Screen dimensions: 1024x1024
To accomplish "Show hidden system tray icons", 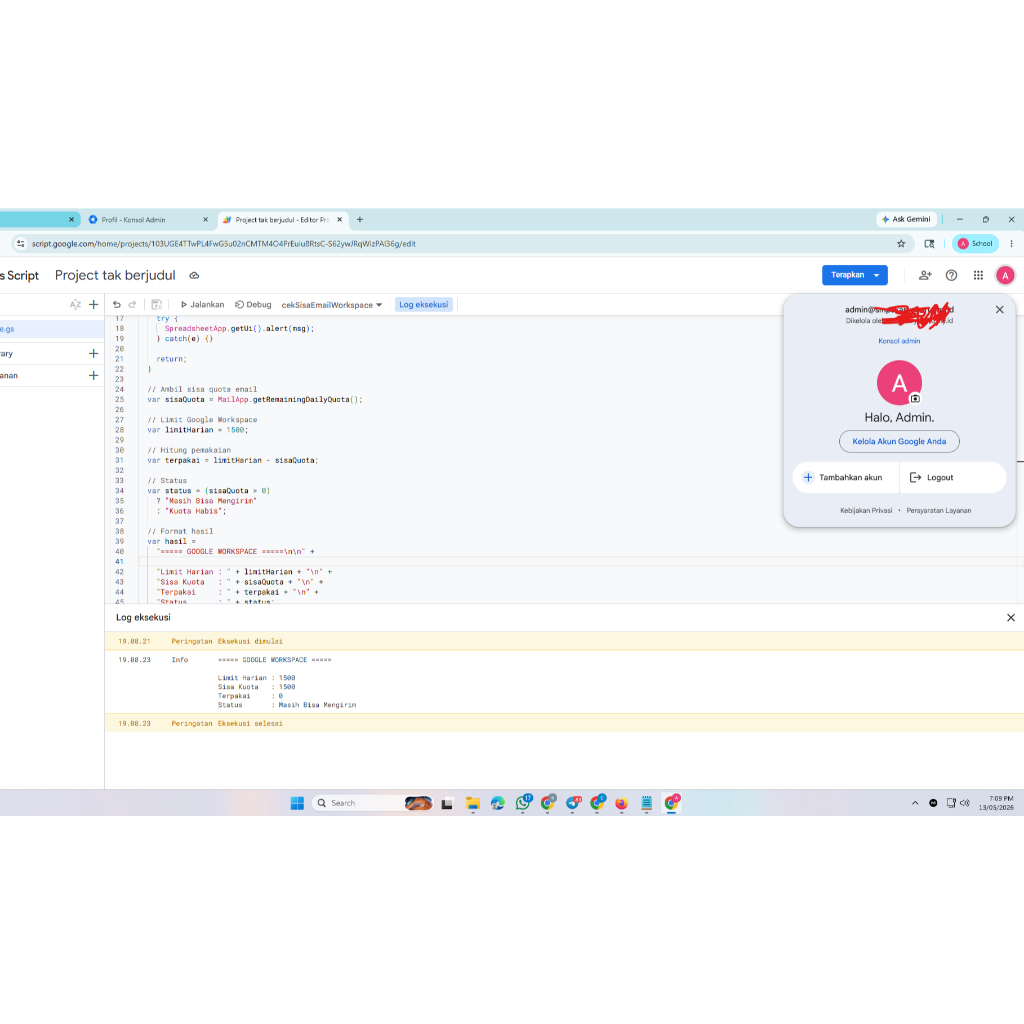I will (x=915, y=803).
